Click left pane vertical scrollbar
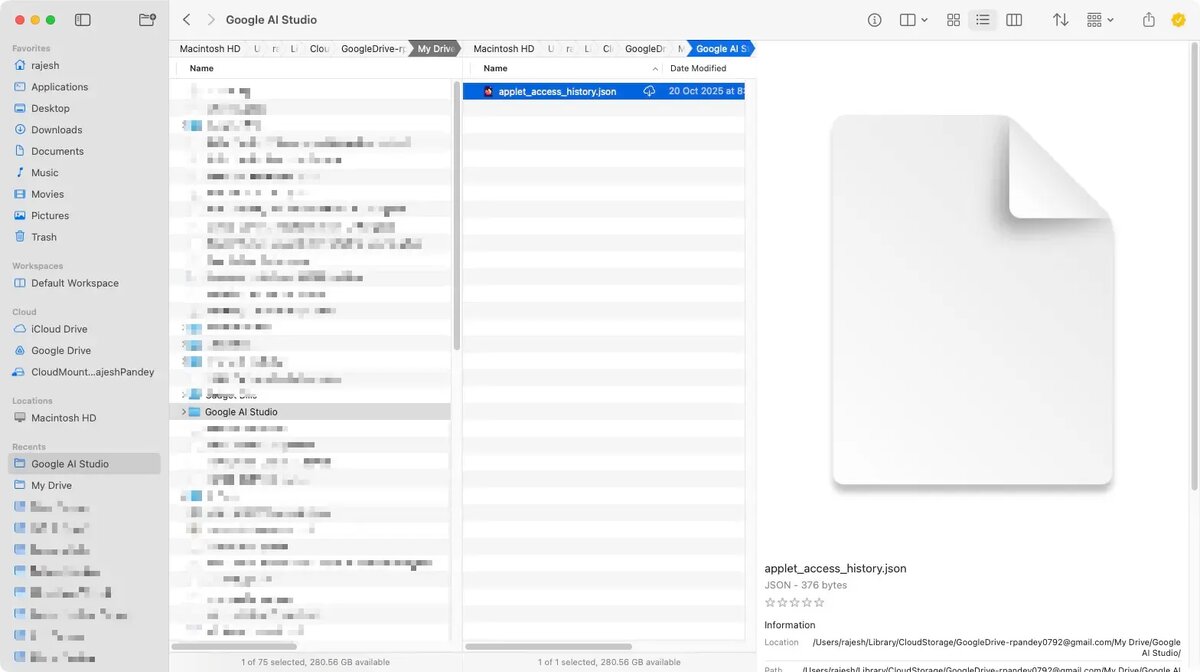Viewport: 1200px width, 672px height. coord(457,215)
